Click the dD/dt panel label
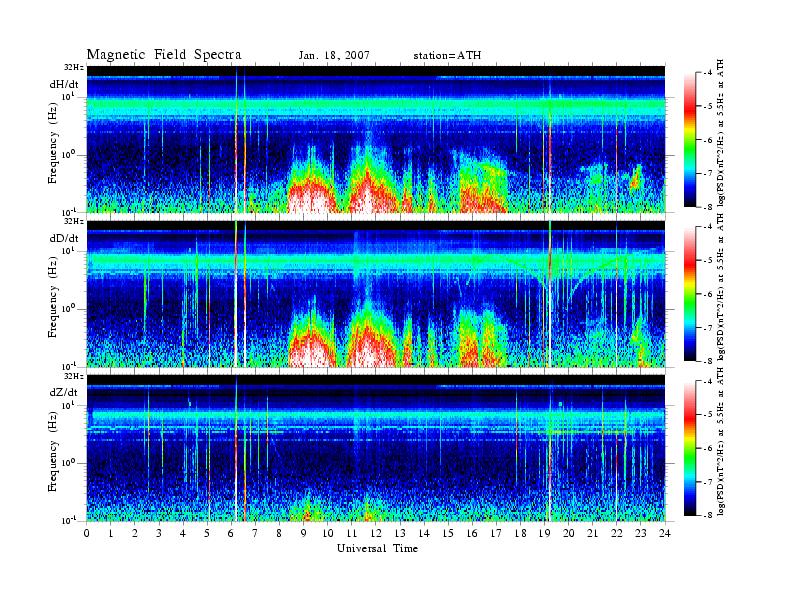The width and height of the screenshot is (792, 612). (x=64, y=238)
